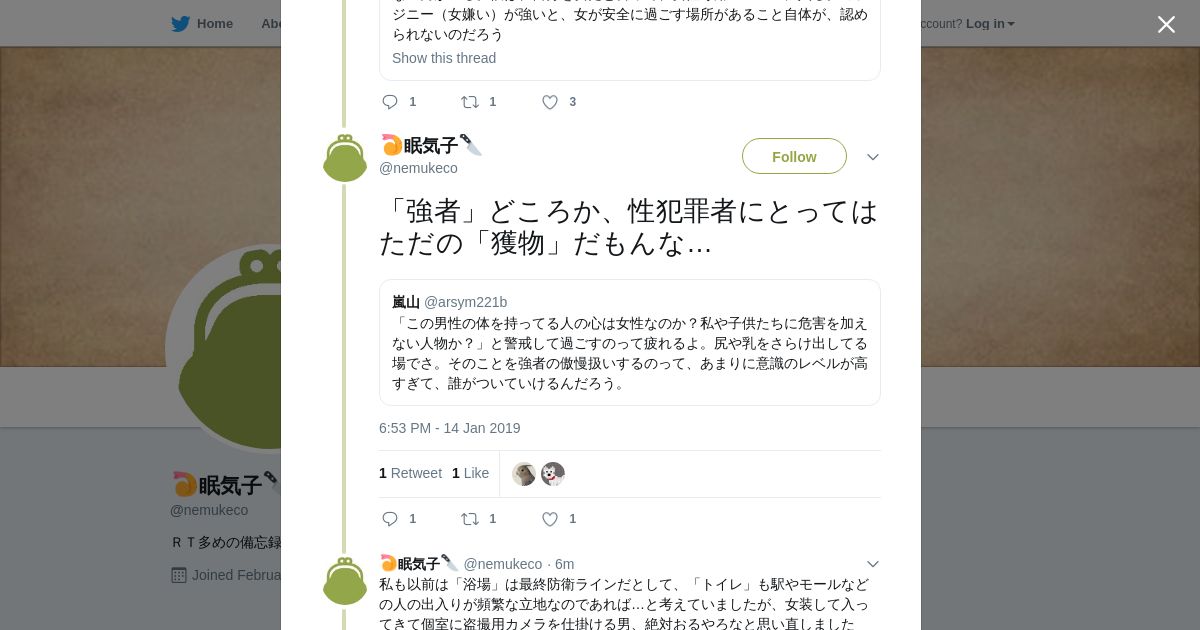Expand main tweet options chevron
The width and height of the screenshot is (1200, 630).
tap(872, 157)
